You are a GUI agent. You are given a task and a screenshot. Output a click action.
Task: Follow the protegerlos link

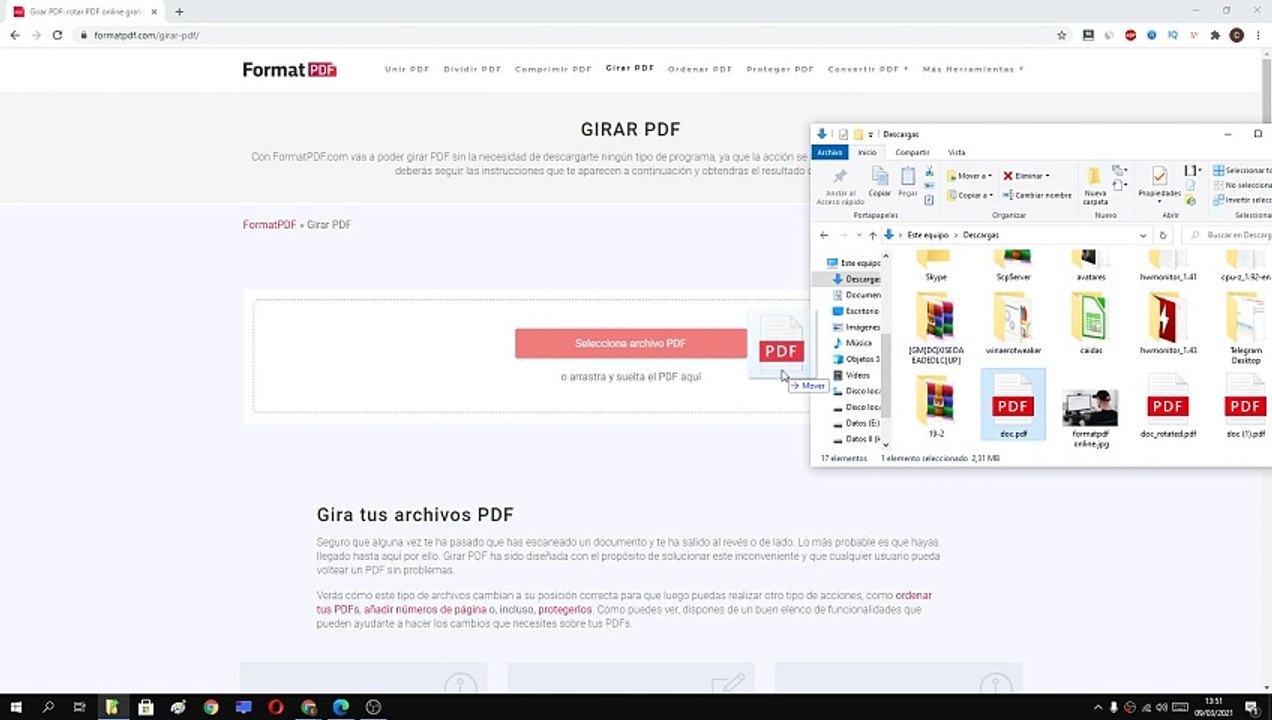pyautogui.click(x=565, y=609)
